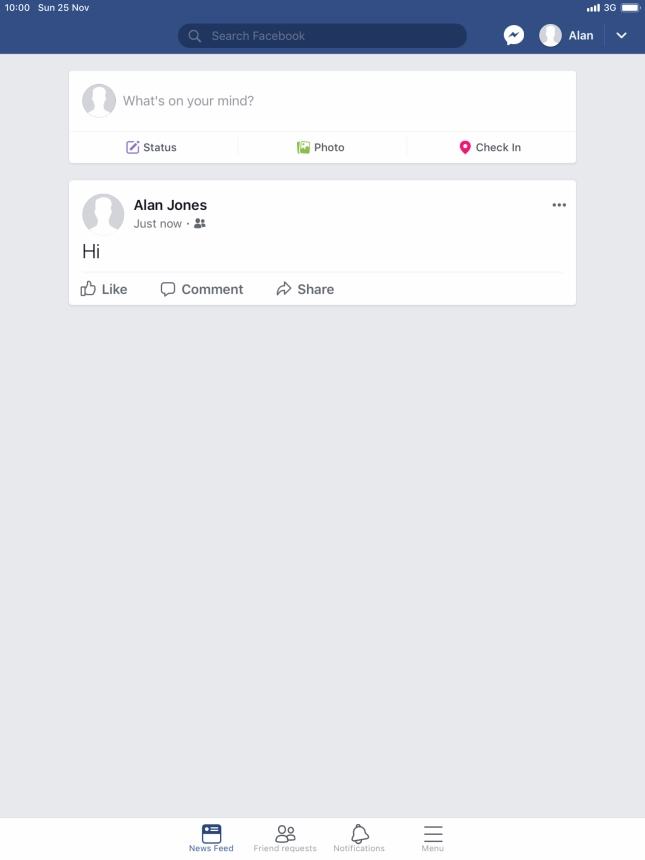Viewport: 645px width, 860px height.
Task: Tap the Check In button
Action: (490, 147)
